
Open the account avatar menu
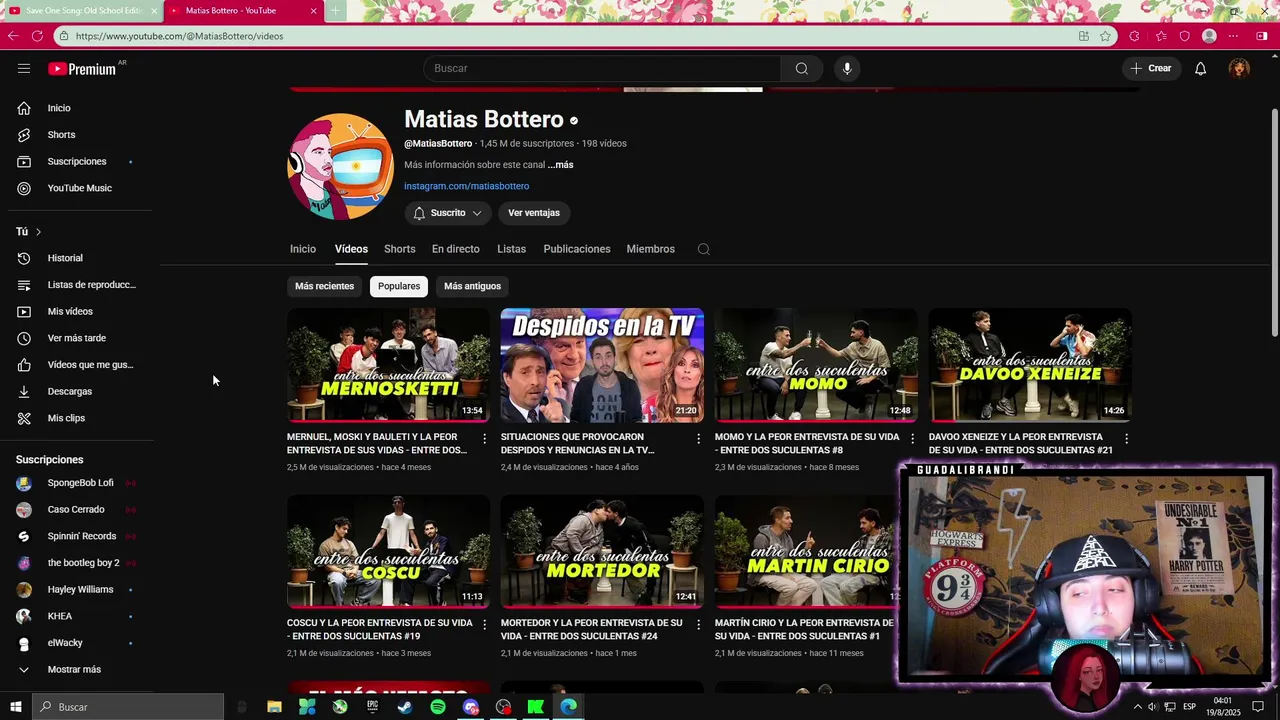point(1239,68)
